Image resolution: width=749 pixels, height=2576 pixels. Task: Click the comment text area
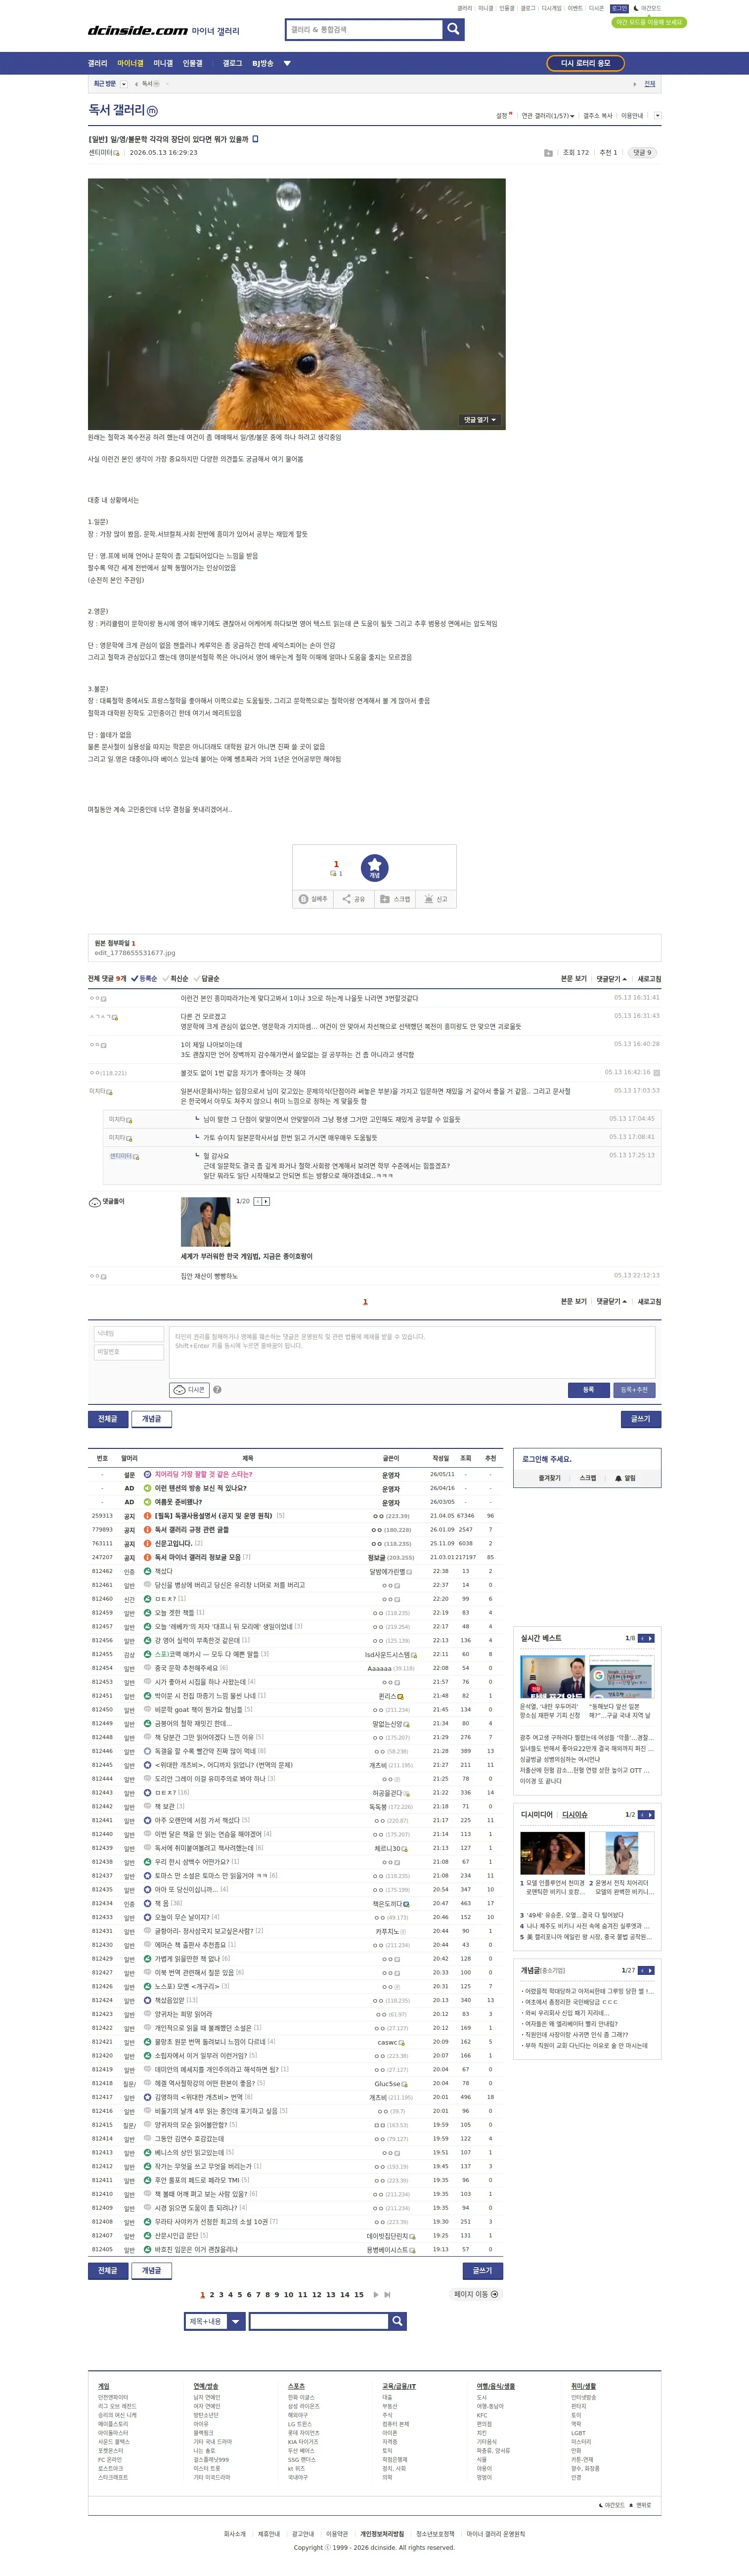click(x=412, y=1352)
